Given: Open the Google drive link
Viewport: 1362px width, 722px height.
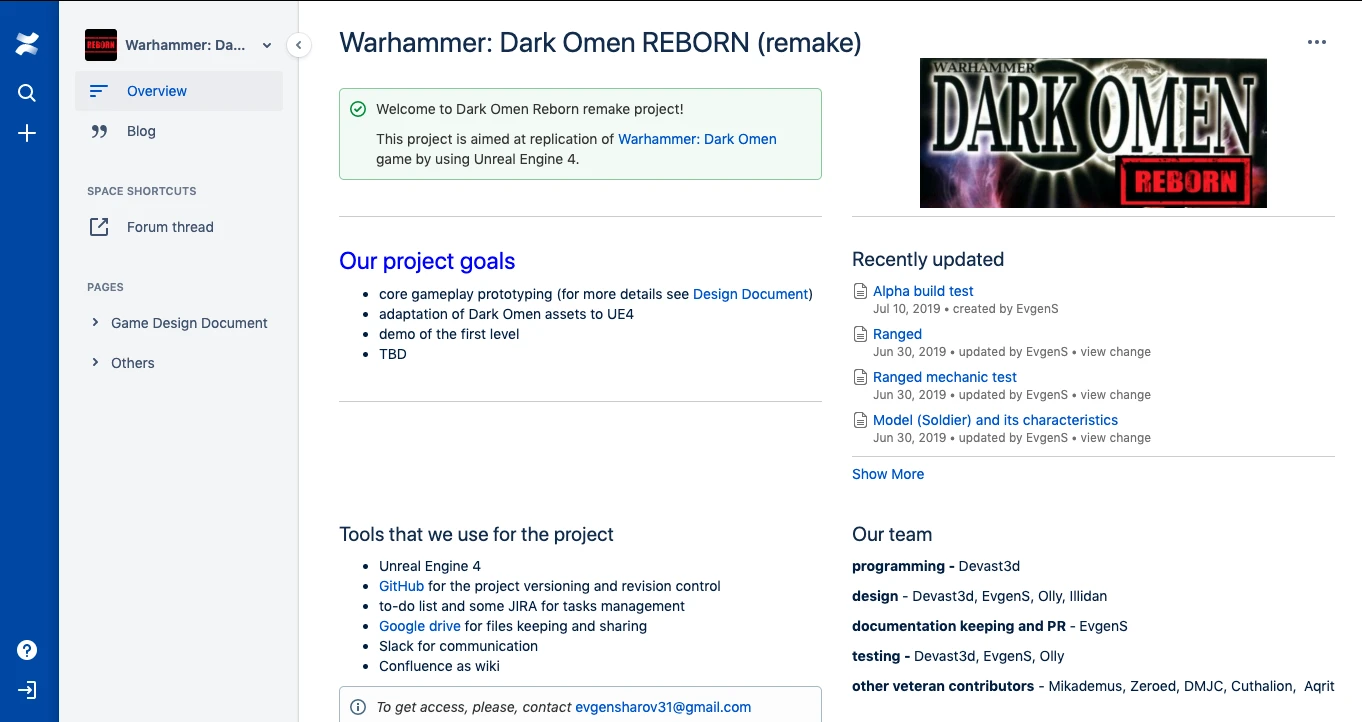Looking at the screenshot, I should (x=420, y=626).
